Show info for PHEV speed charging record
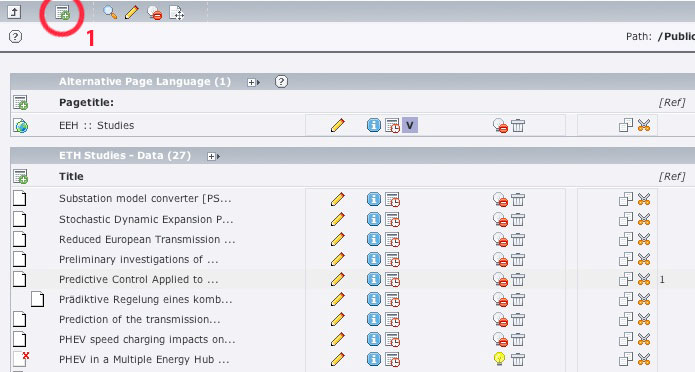The height and width of the screenshot is (372, 695). [374, 339]
